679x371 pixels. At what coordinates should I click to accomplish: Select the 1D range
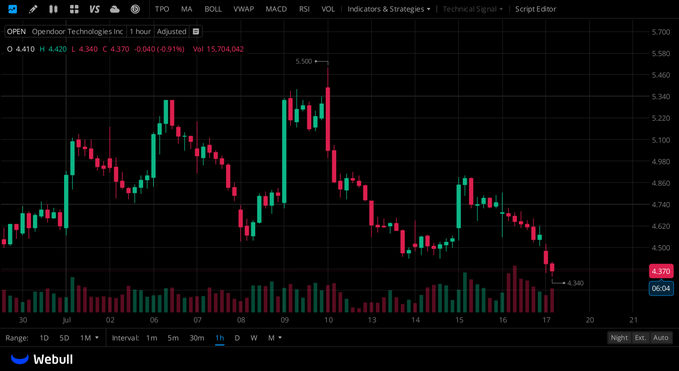(44, 338)
